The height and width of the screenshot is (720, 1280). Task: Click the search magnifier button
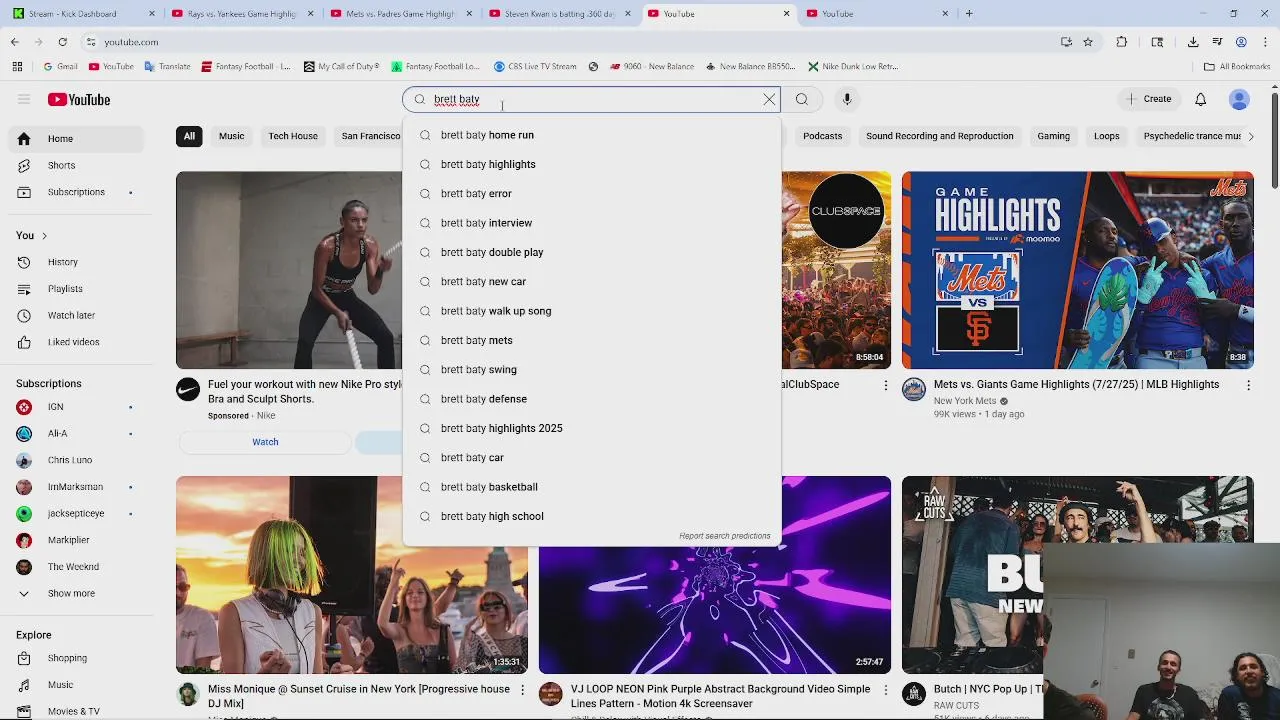[802, 99]
